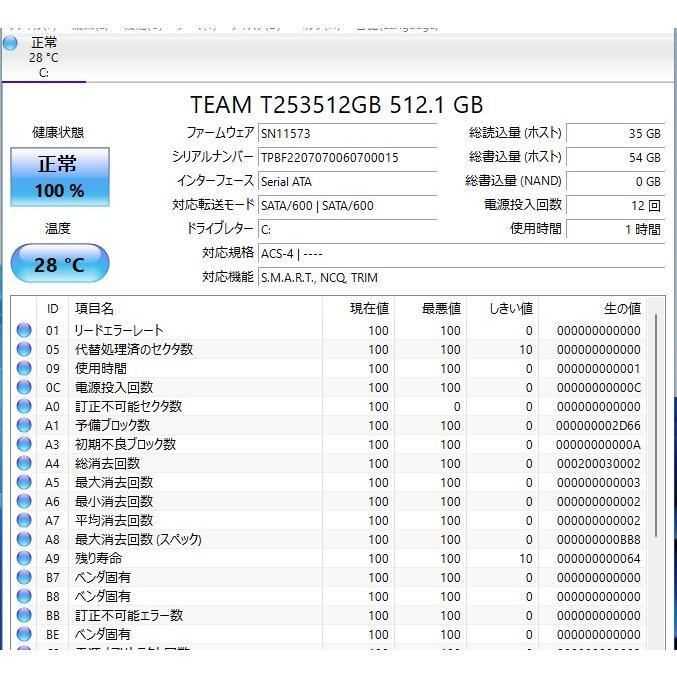Click the status icon for row A6 最小消去回数
Screen dimensions: 677x677
(24, 501)
